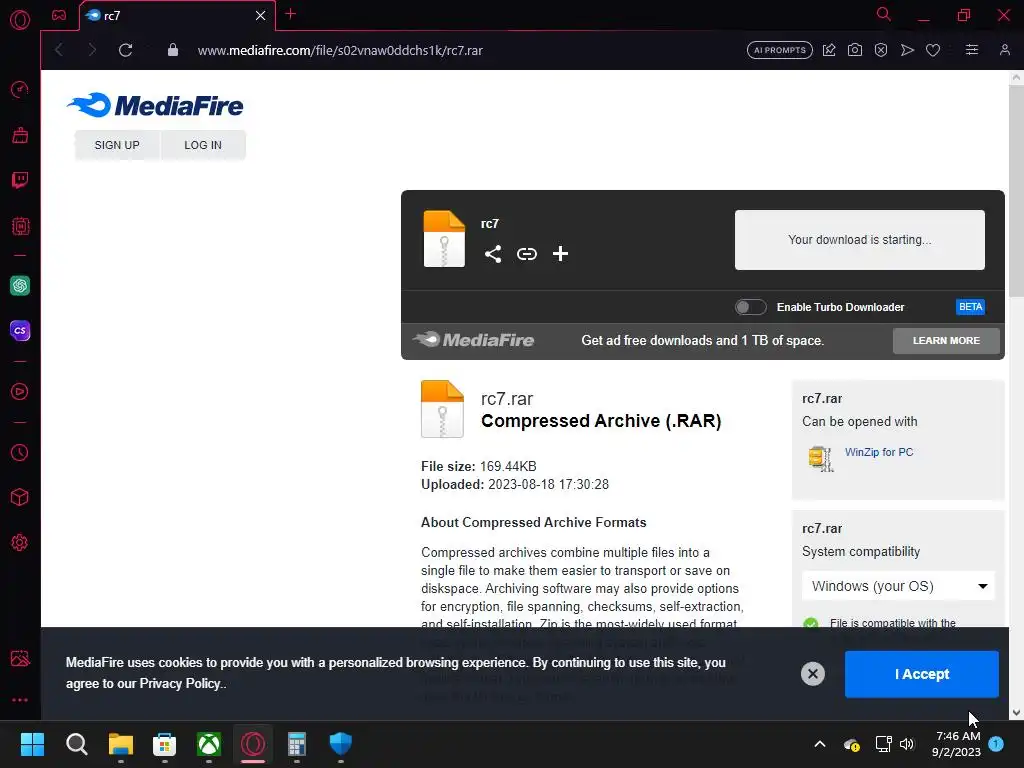
Task: Open volume speaker in system tray
Action: [x=907, y=744]
